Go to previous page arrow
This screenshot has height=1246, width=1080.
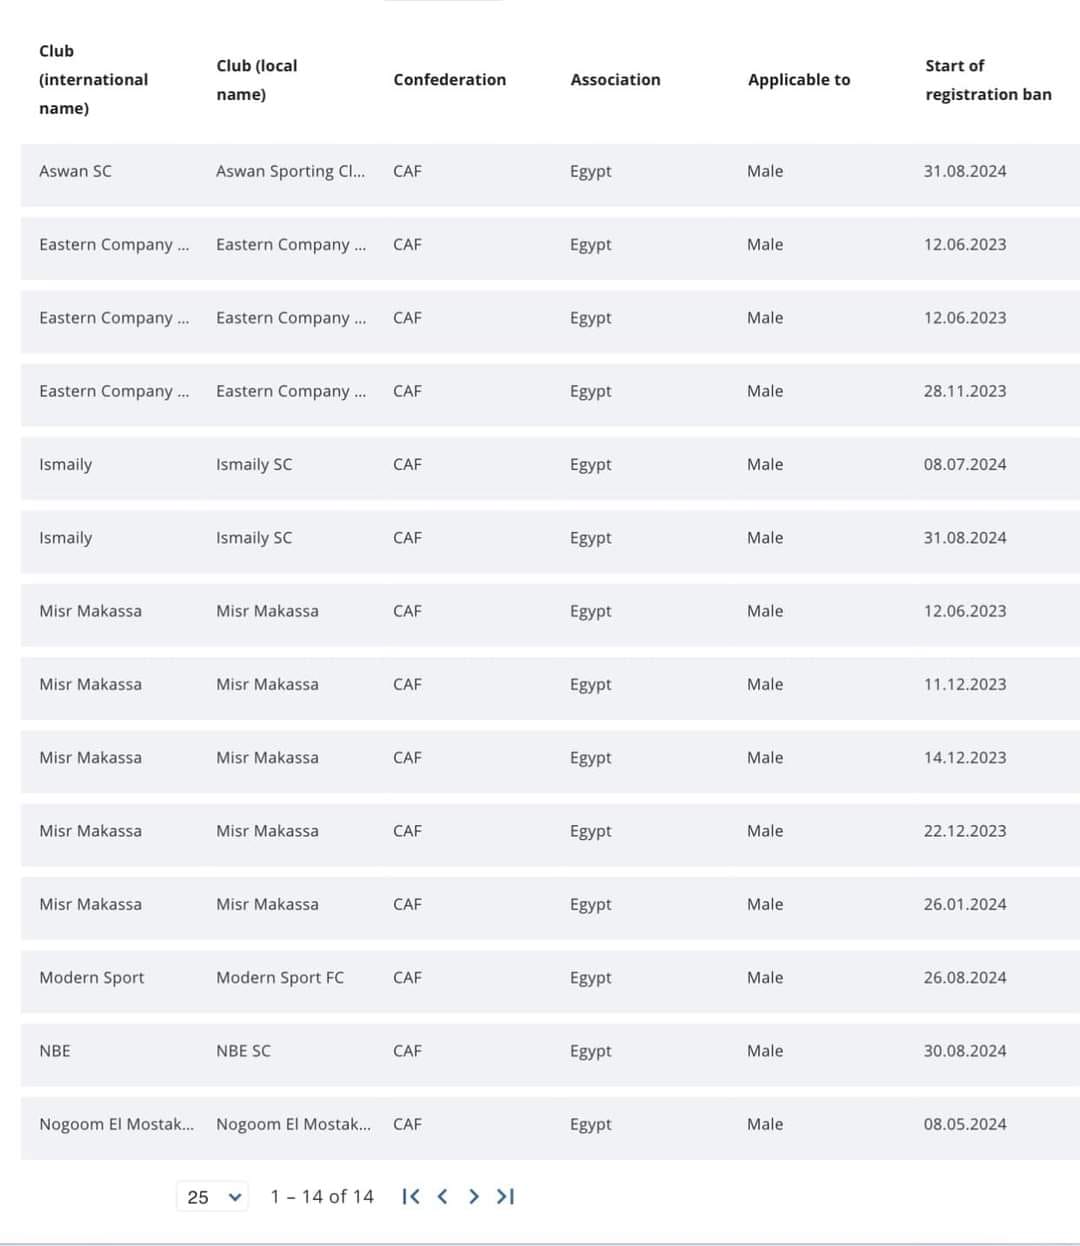[442, 1196]
